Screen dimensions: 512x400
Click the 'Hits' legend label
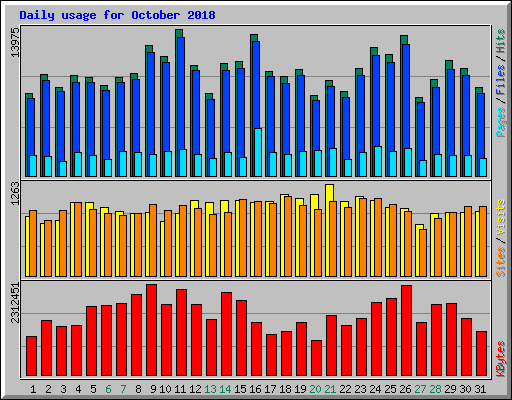point(500,41)
